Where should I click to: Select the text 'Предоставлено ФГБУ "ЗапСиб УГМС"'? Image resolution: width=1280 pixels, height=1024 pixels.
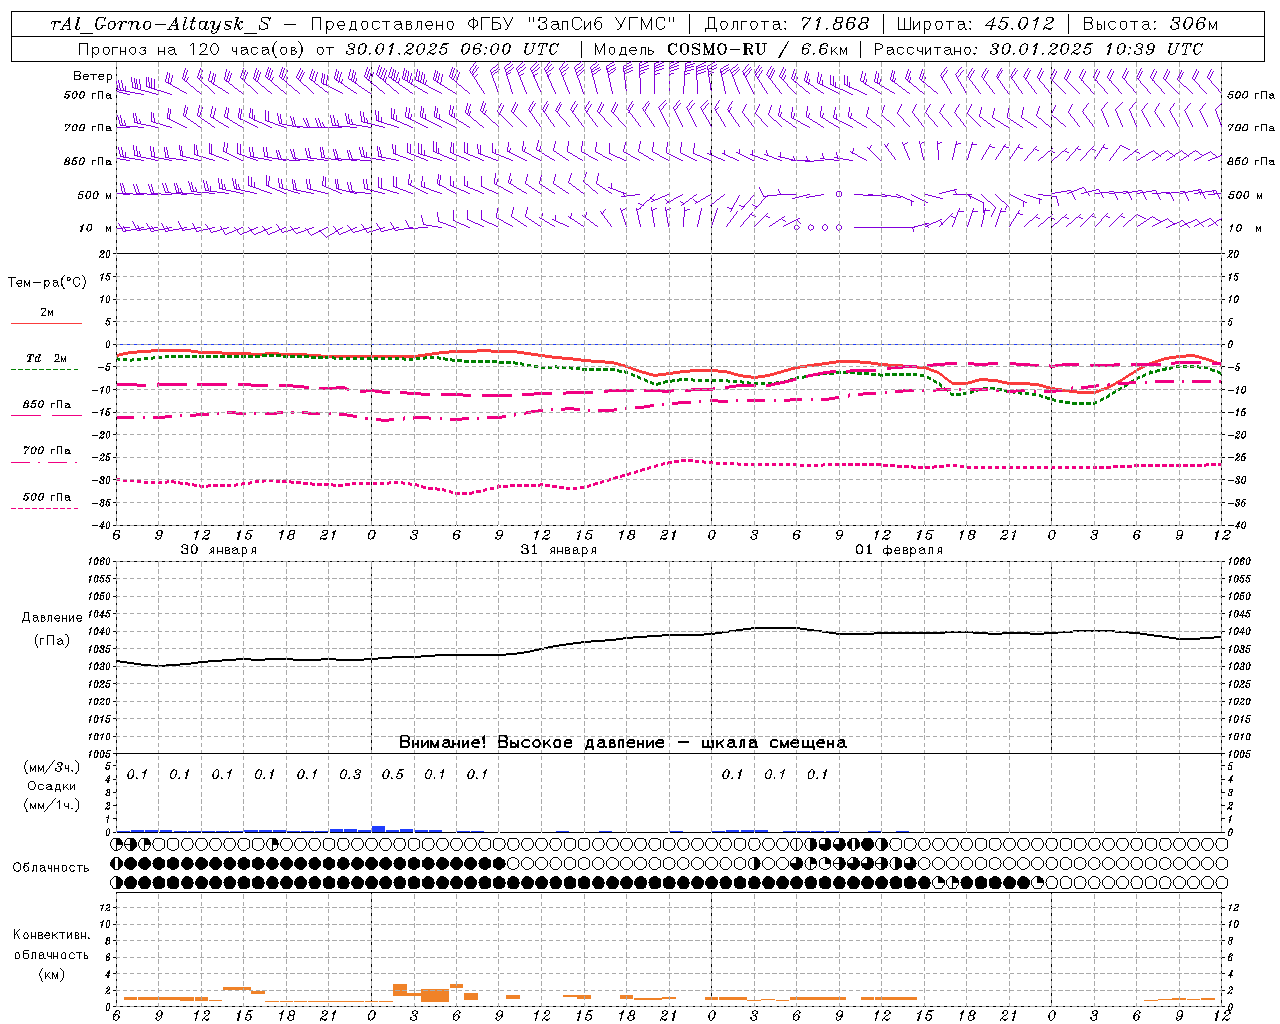click(494, 25)
